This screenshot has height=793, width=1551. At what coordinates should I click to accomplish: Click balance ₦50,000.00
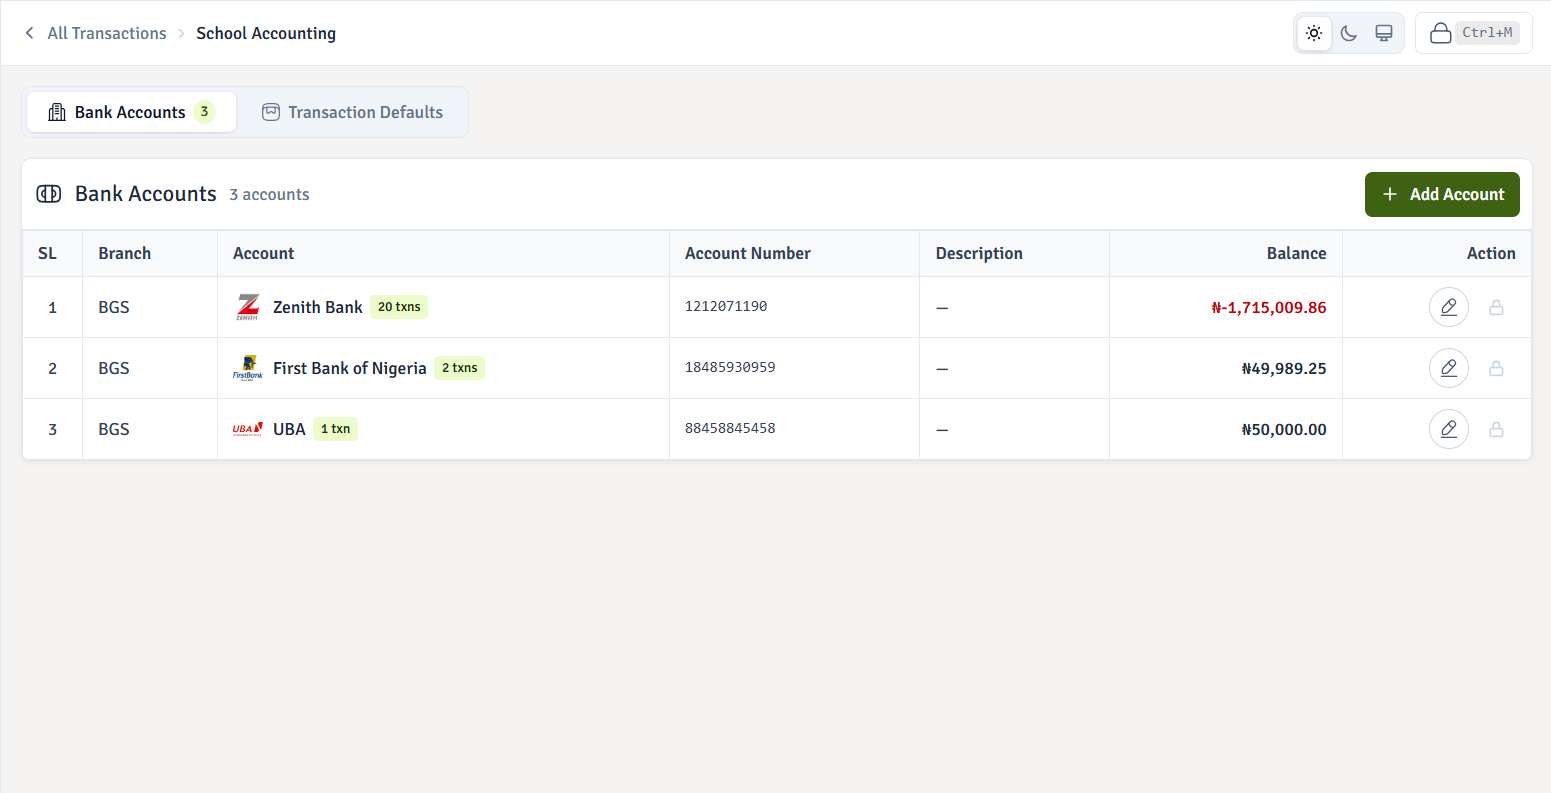(x=1284, y=430)
